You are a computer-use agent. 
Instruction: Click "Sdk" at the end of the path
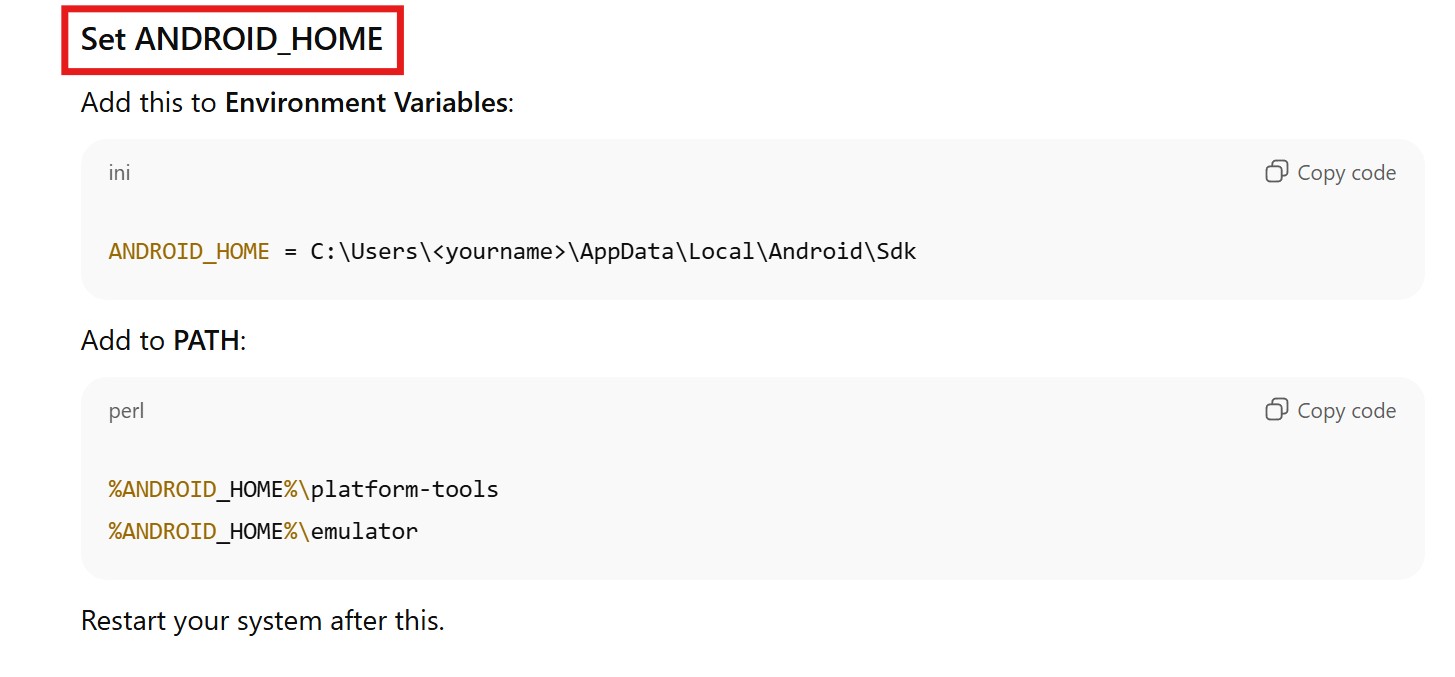pyautogui.click(x=896, y=251)
